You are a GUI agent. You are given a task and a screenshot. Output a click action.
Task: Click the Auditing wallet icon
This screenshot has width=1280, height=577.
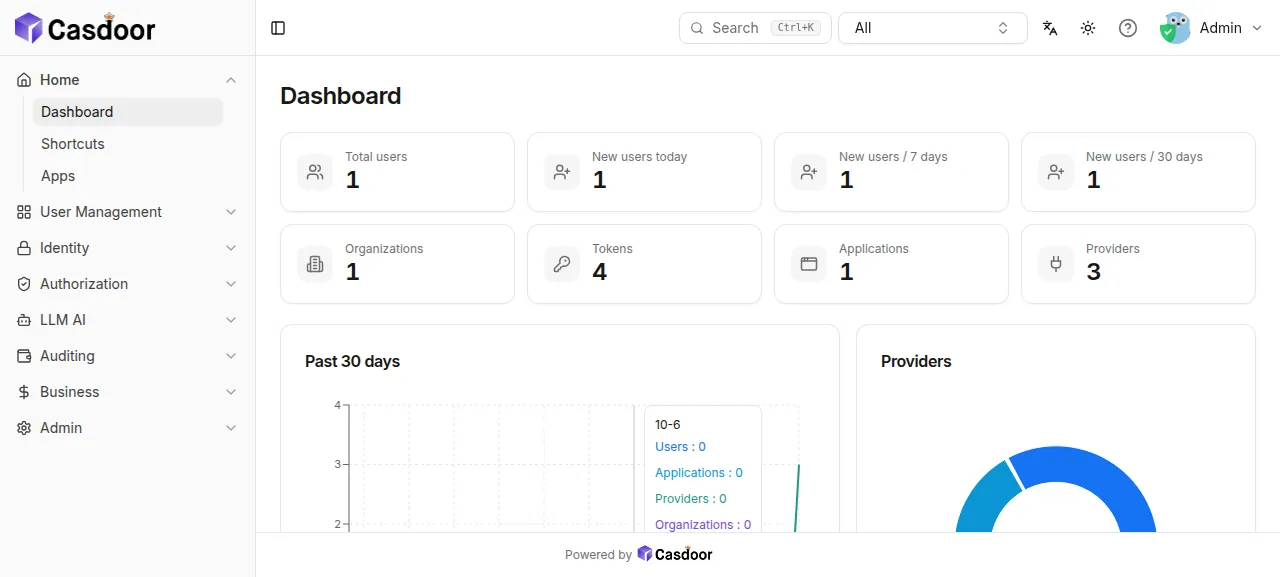pyautogui.click(x=24, y=356)
